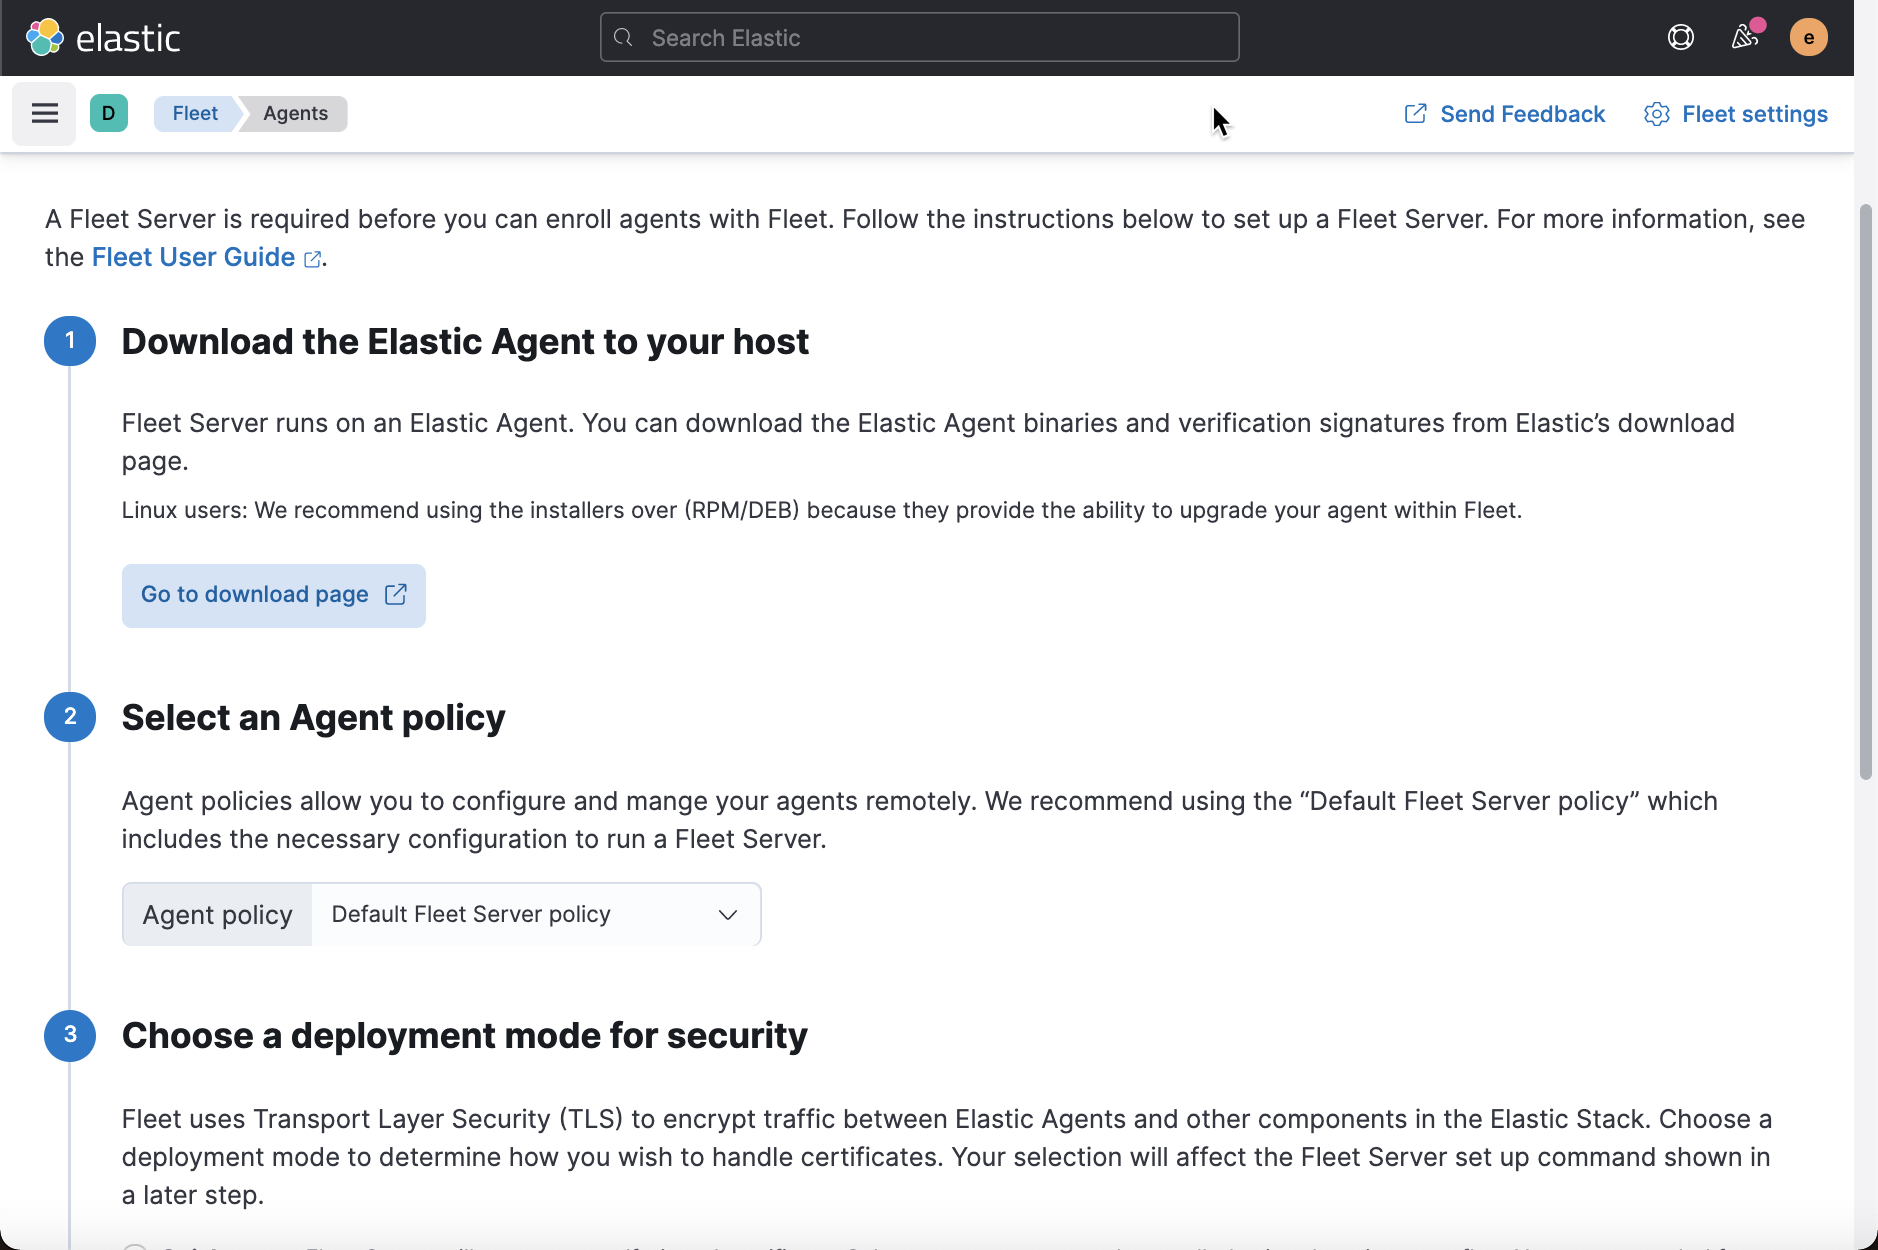Image resolution: width=1878 pixels, height=1250 pixels.
Task: Open the user profile avatar "e"
Action: [1808, 37]
